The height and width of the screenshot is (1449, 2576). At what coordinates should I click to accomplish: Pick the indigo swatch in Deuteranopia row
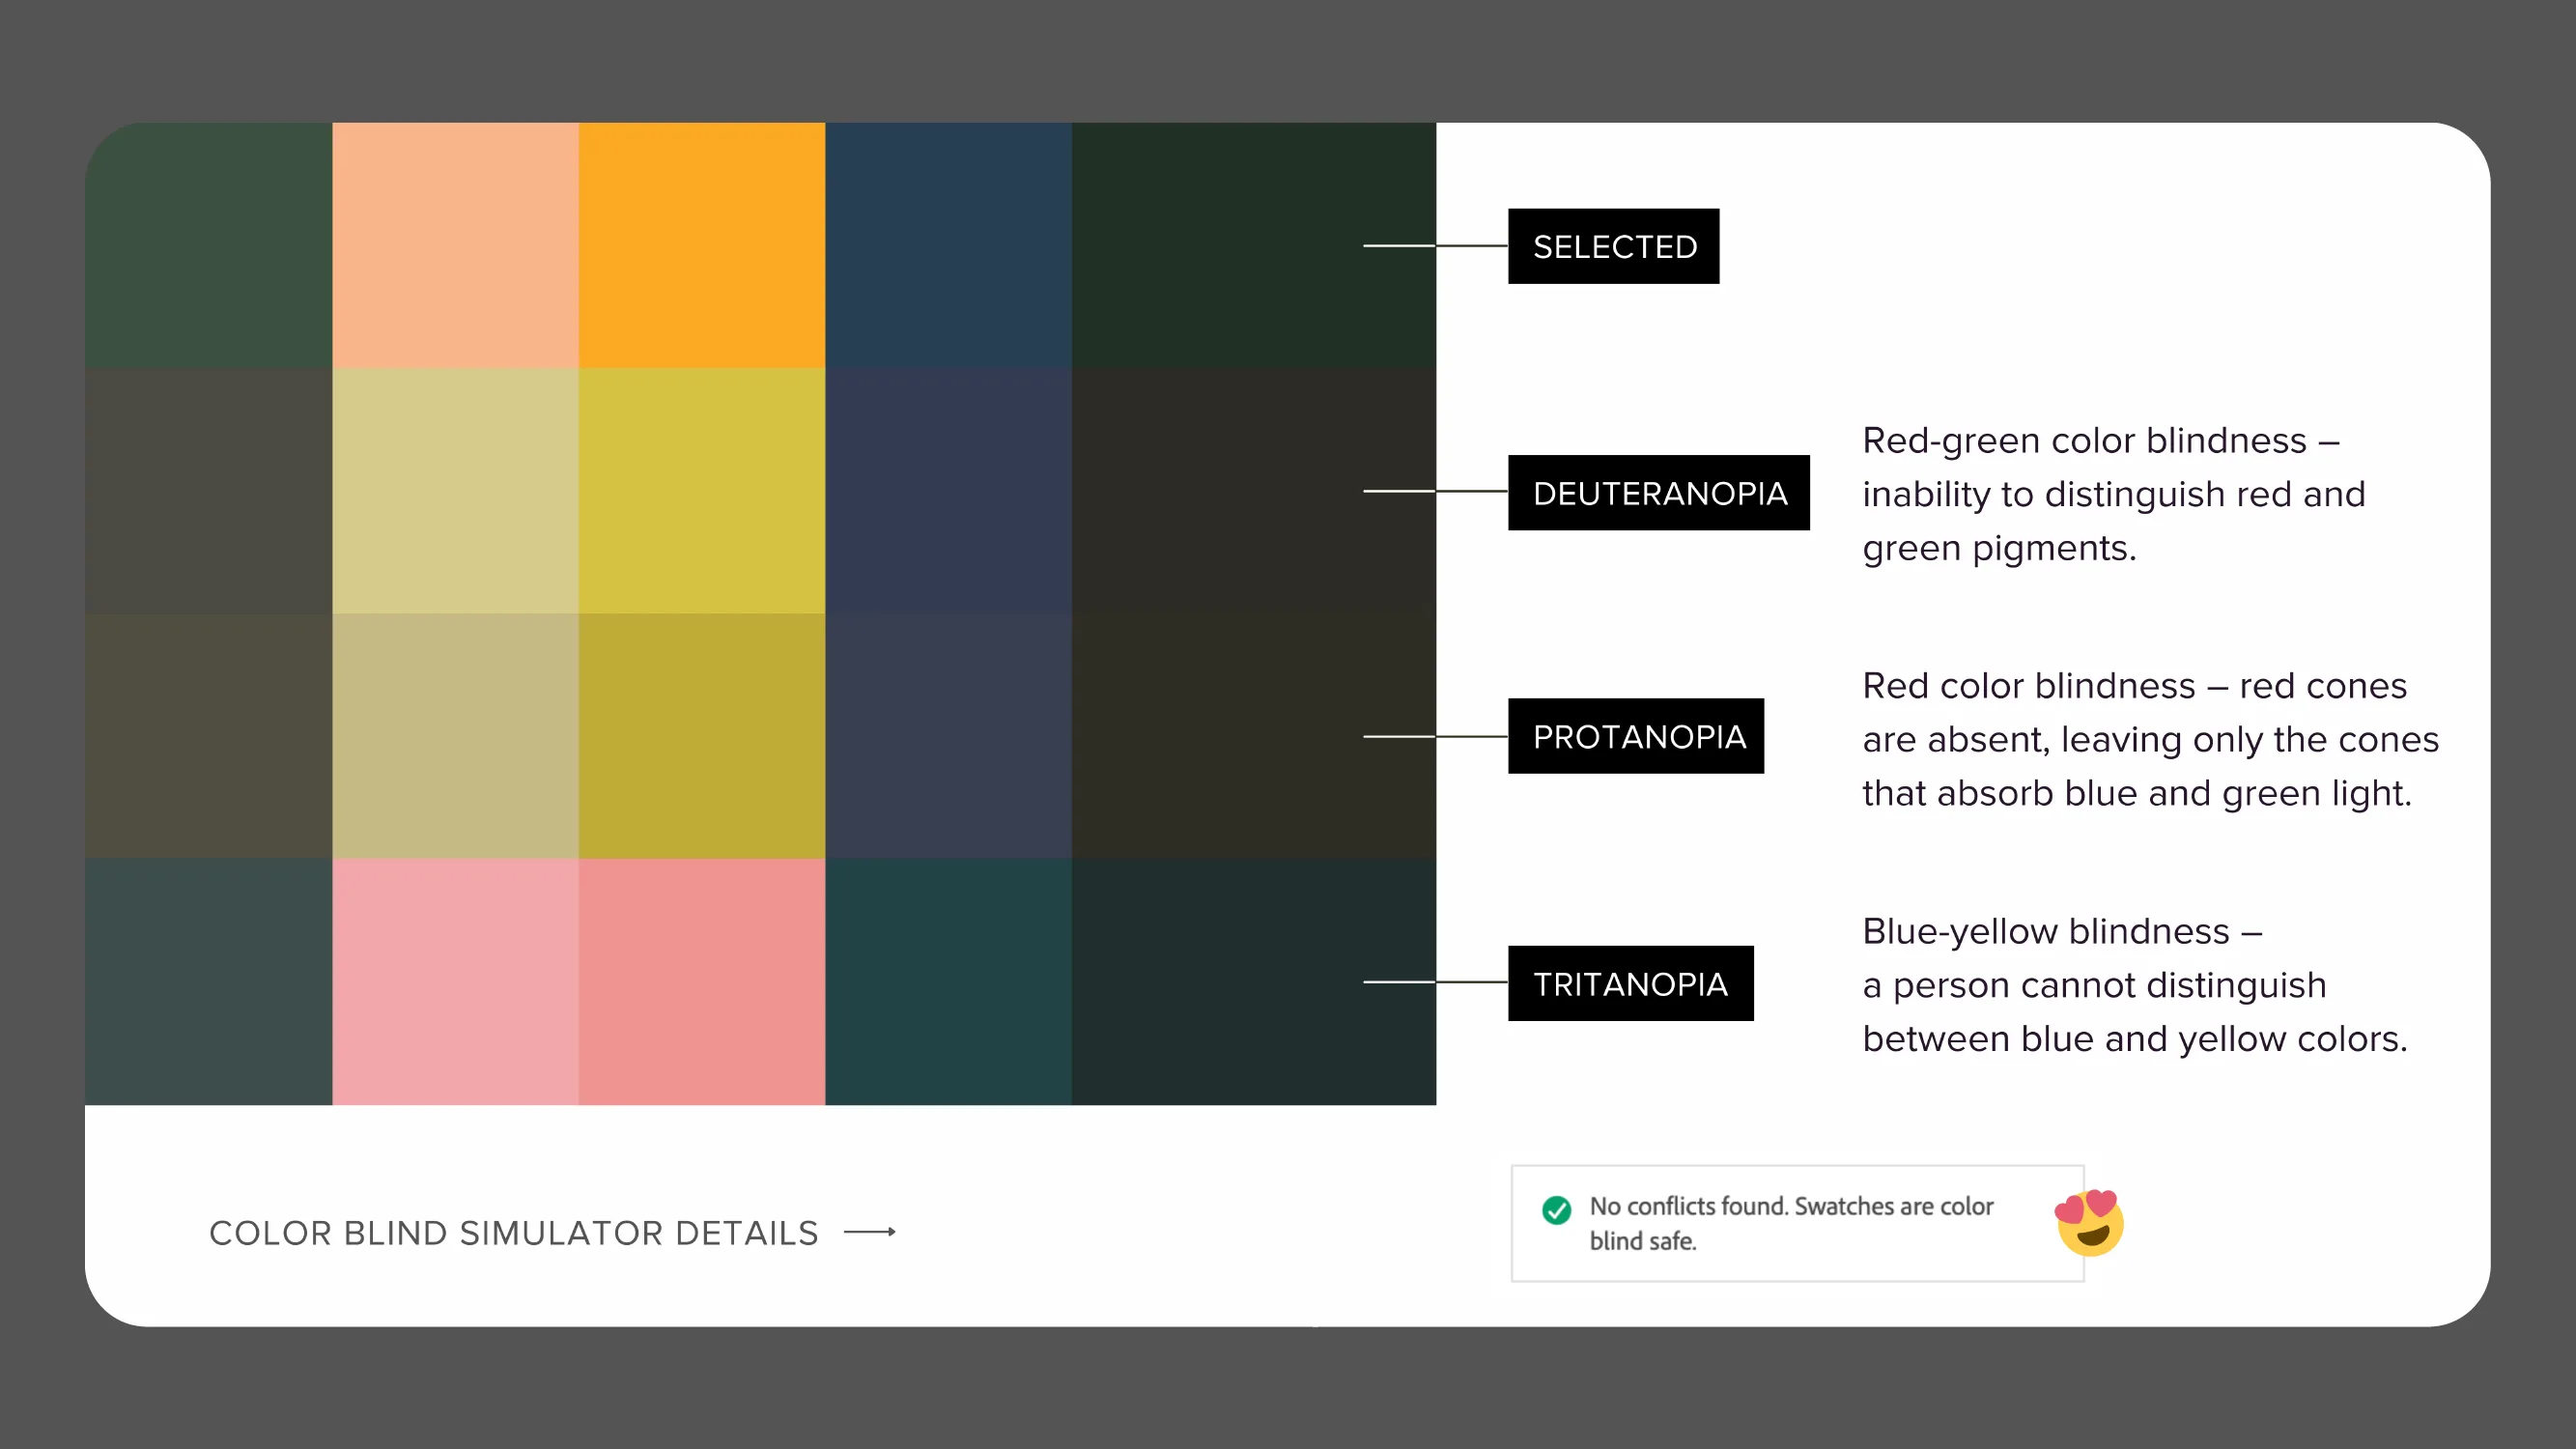pyautogui.click(x=948, y=490)
